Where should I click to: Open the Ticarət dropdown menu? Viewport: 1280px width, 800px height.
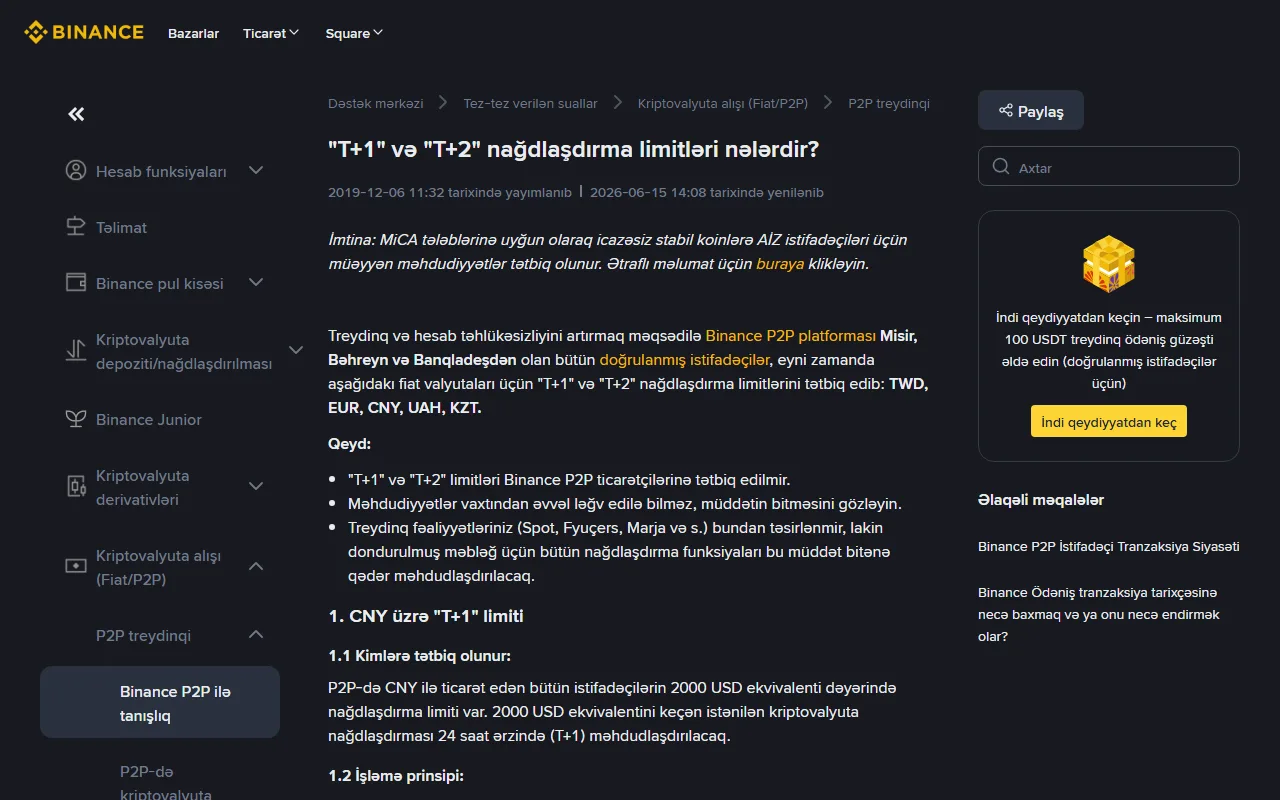tap(271, 33)
